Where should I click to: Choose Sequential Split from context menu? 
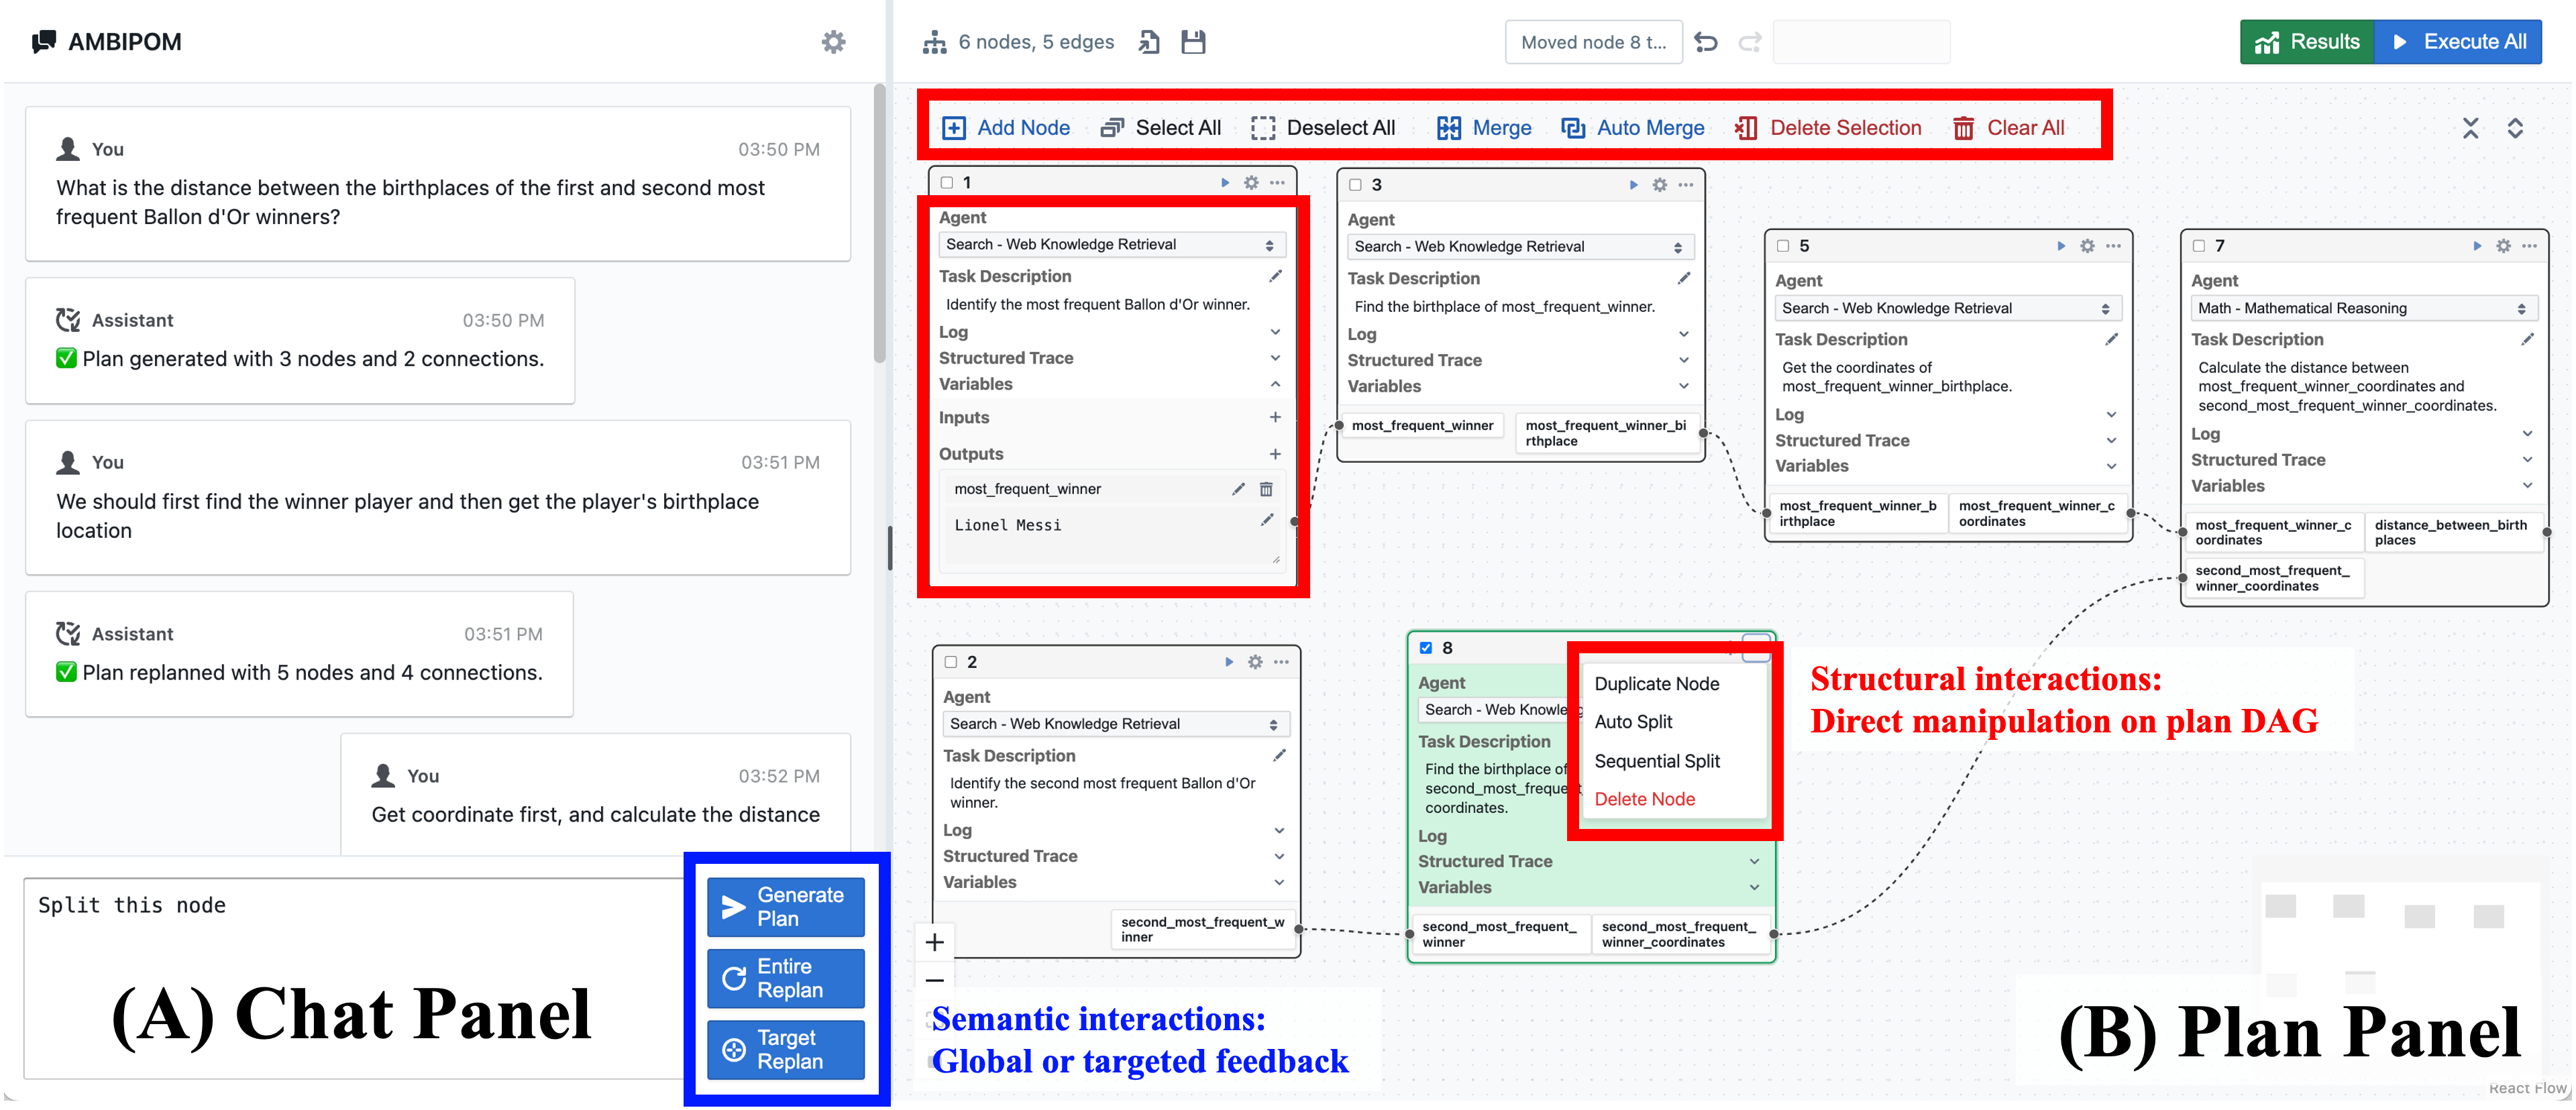(1657, 761)
